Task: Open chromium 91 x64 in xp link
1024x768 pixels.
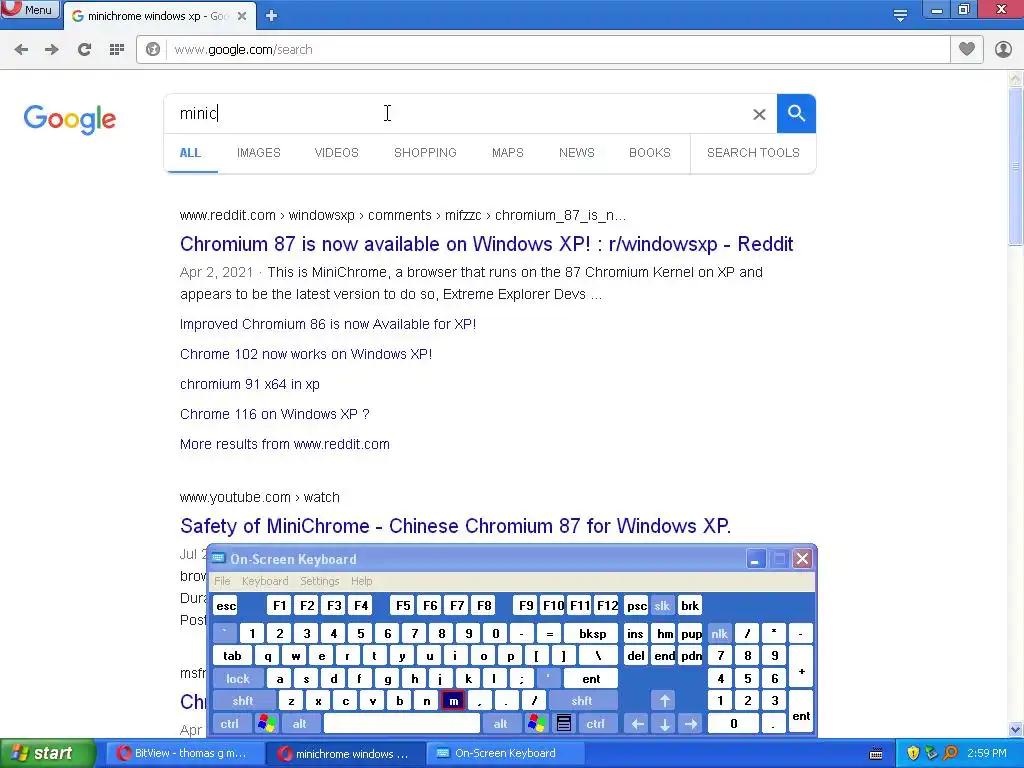Action: 249,384
